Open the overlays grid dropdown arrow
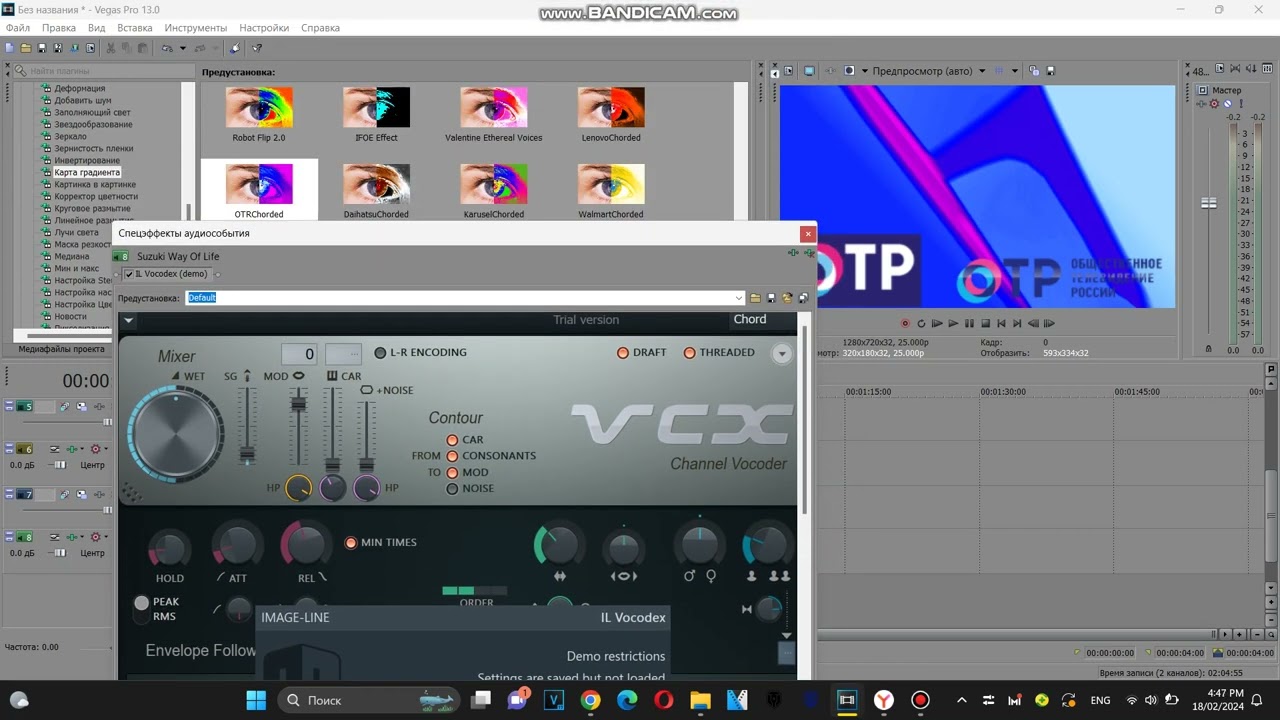The image size is (1280, 720). coord(1015,71)
